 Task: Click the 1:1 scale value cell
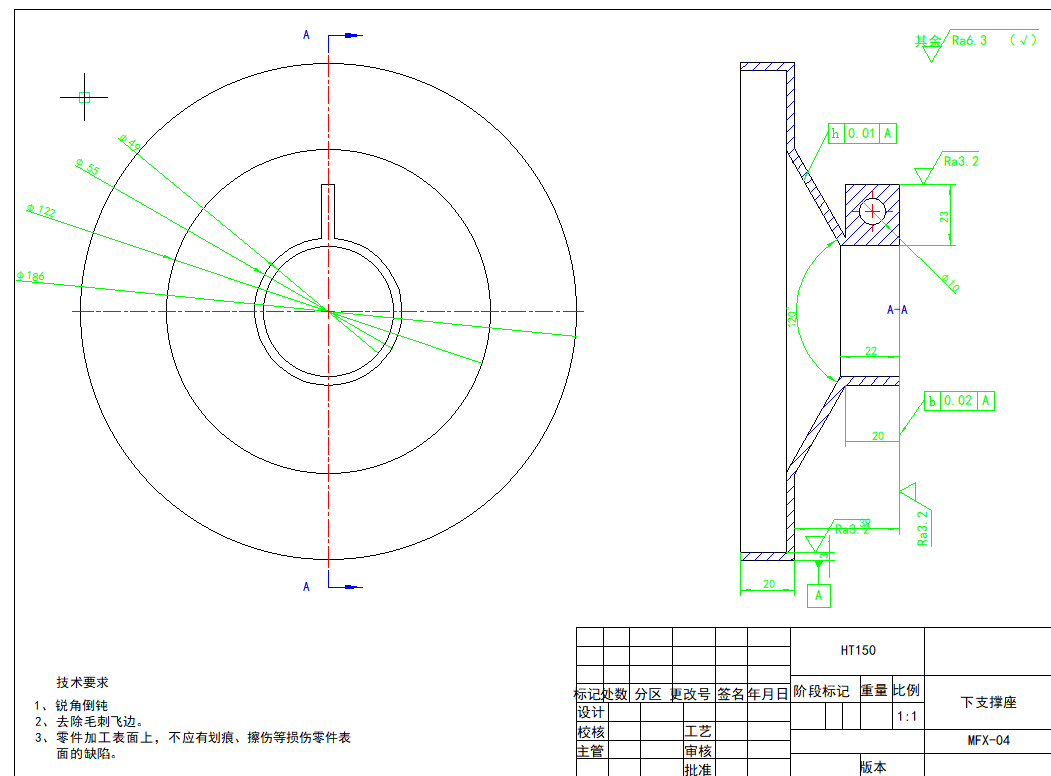pos(908,716)
